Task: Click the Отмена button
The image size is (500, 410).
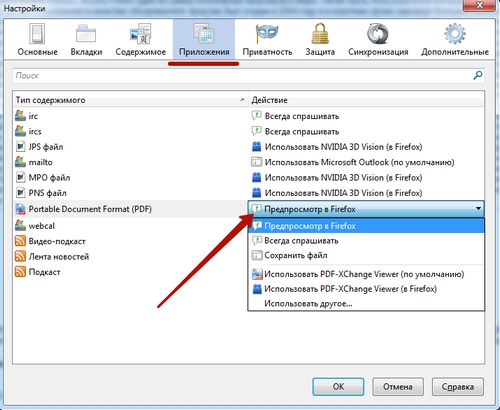Action: coord(398,387)
